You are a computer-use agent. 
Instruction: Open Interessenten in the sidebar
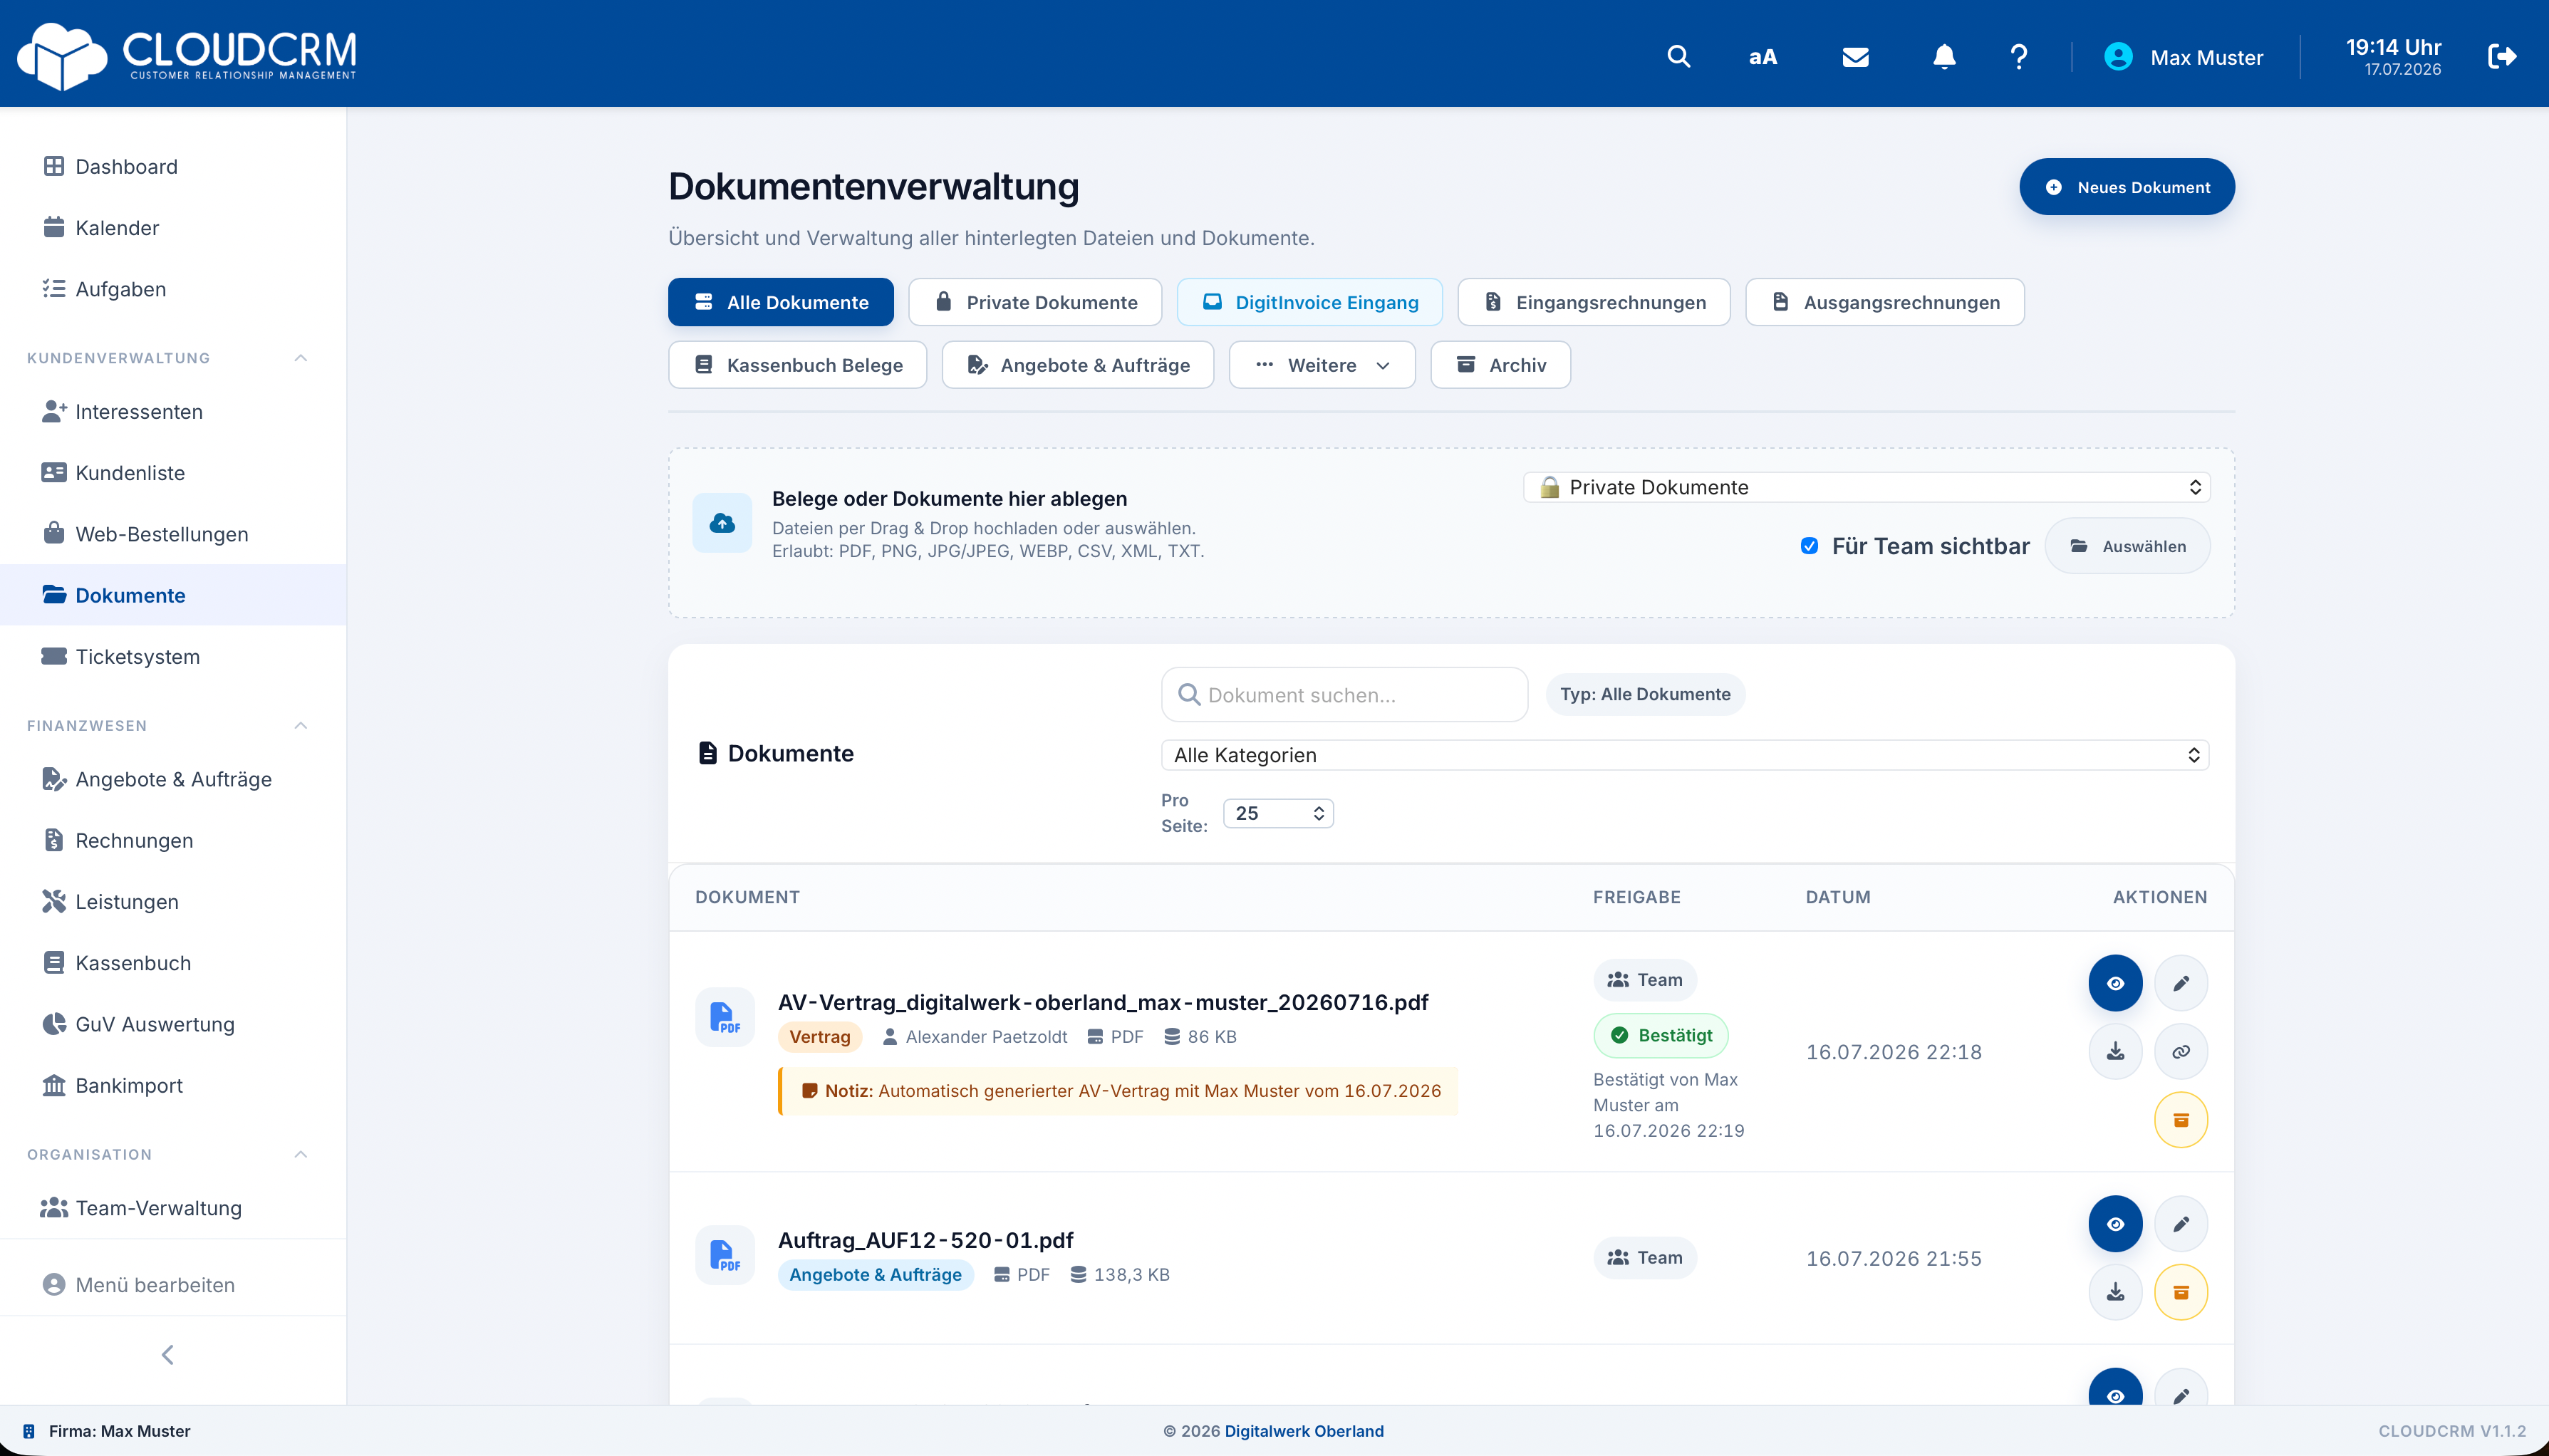pyautogui.click(x=173, y=411)
